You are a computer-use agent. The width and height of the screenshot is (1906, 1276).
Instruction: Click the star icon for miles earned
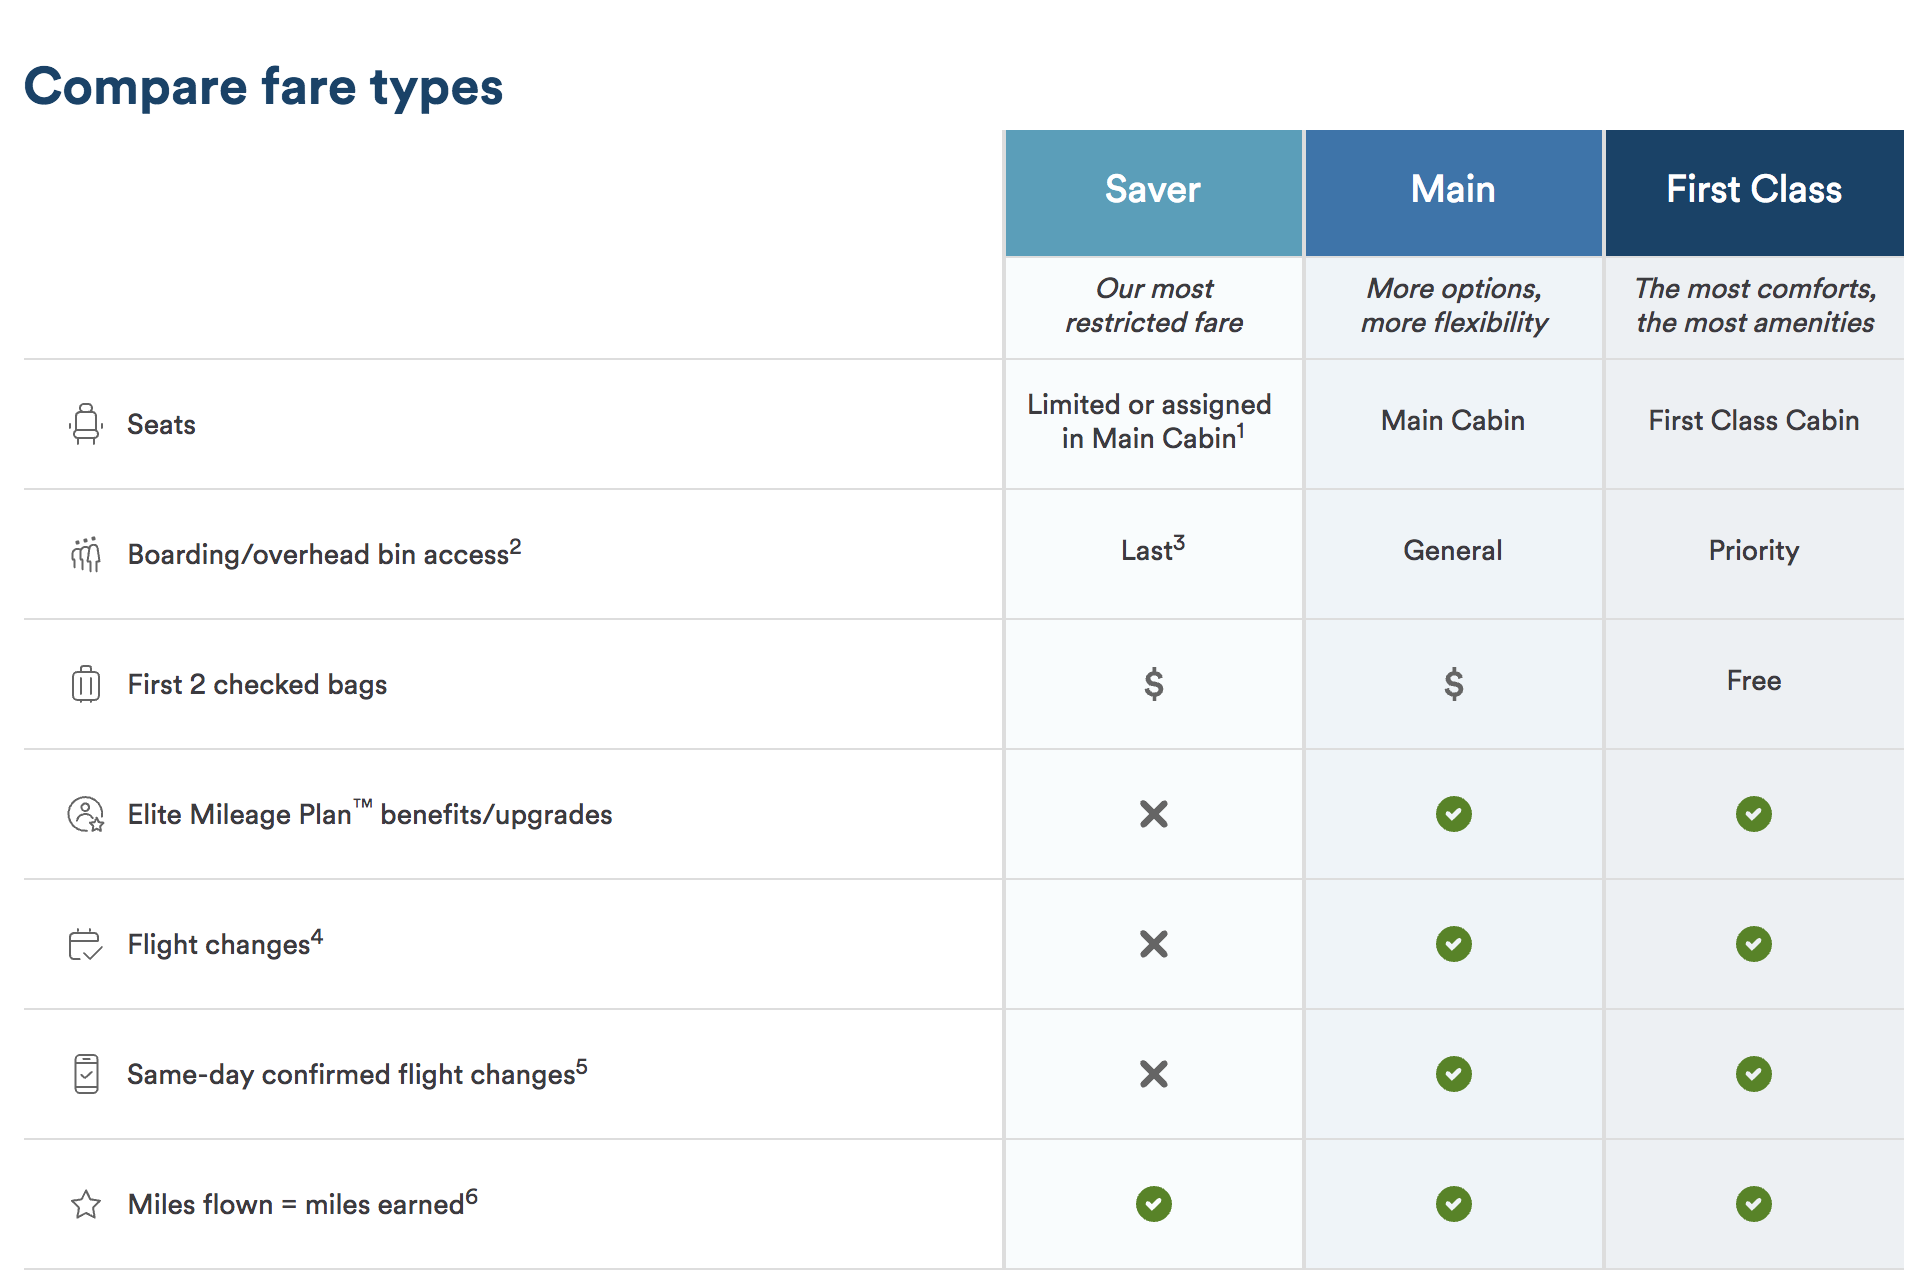click(86, 1204)
